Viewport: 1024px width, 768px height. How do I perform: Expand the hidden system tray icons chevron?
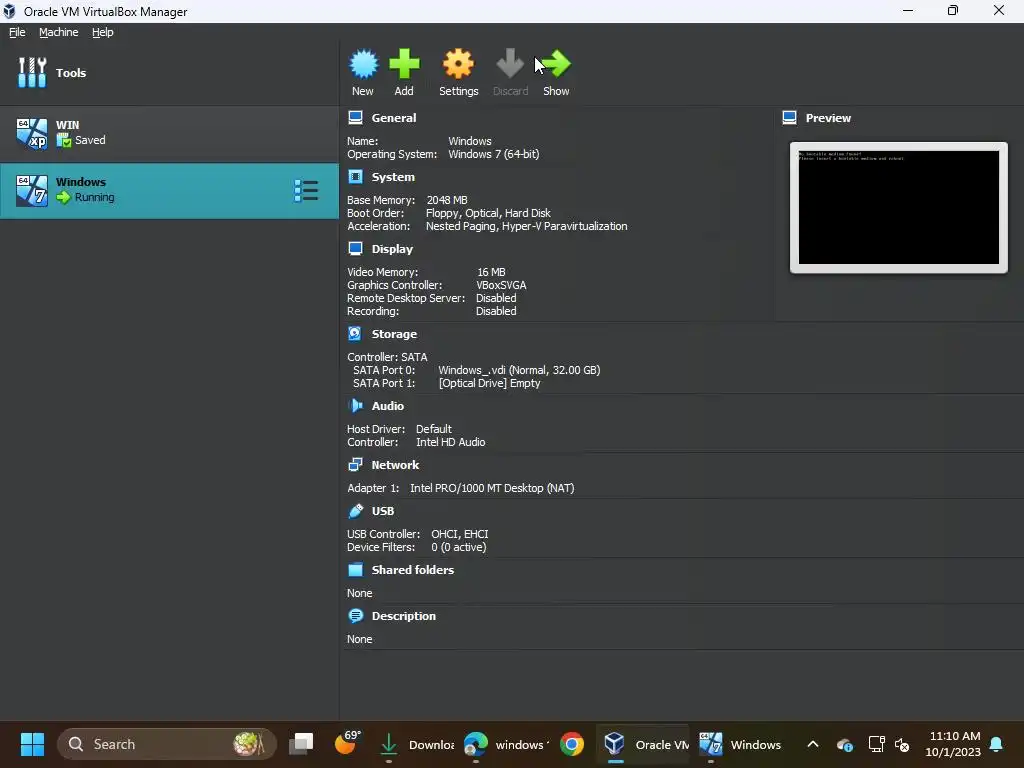(x=813, y=744)
